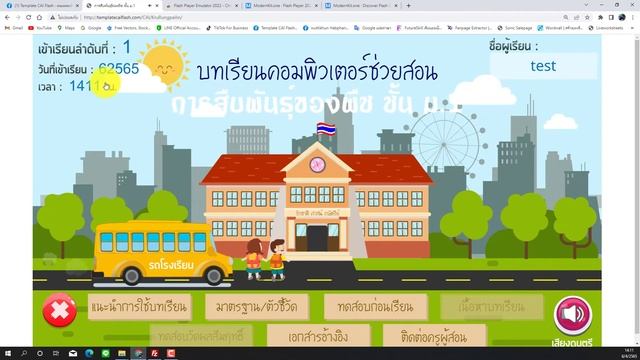Open Task View in taskbar
The width and height of the screenshot is (640, 360).
[x=56, y=353]
